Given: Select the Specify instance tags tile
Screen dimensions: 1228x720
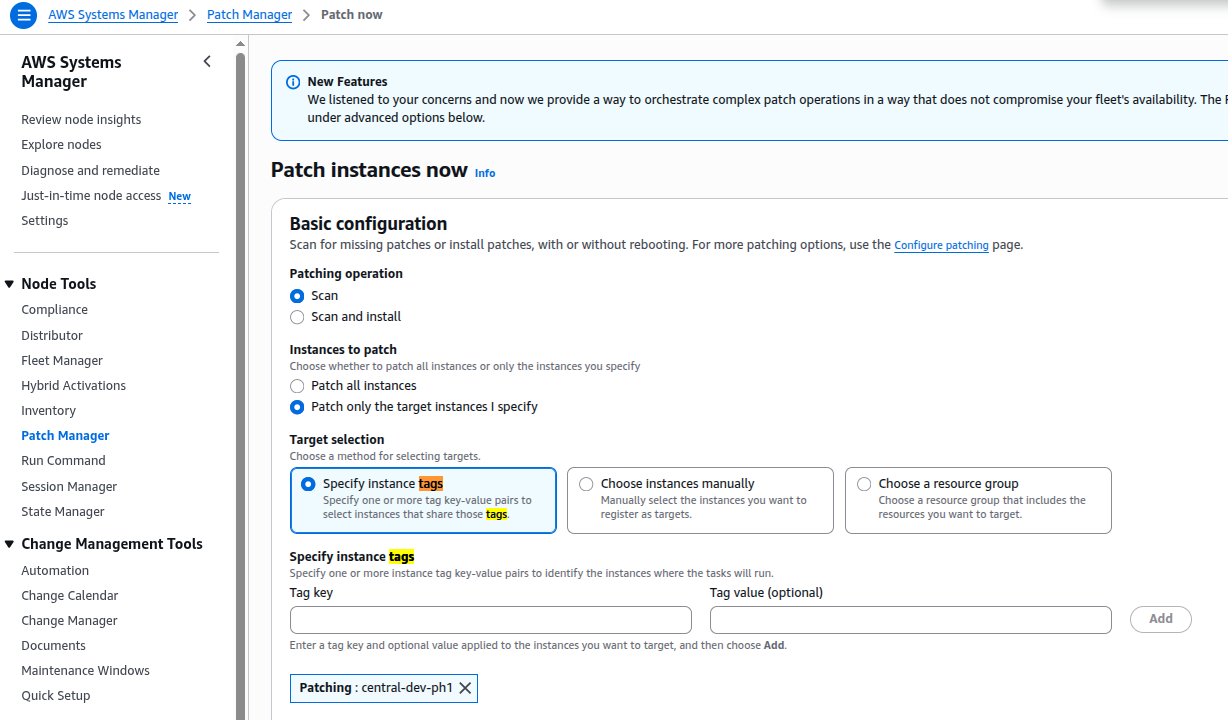Looking at the screenshot, I should click(x=423, y=500).
